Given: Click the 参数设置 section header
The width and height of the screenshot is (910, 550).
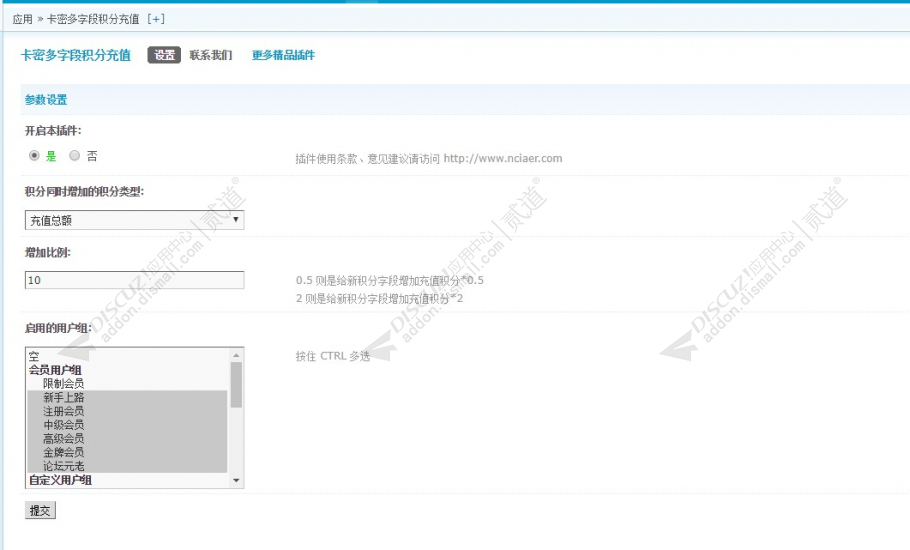Looking at the screenshot, I should [46, 100].
